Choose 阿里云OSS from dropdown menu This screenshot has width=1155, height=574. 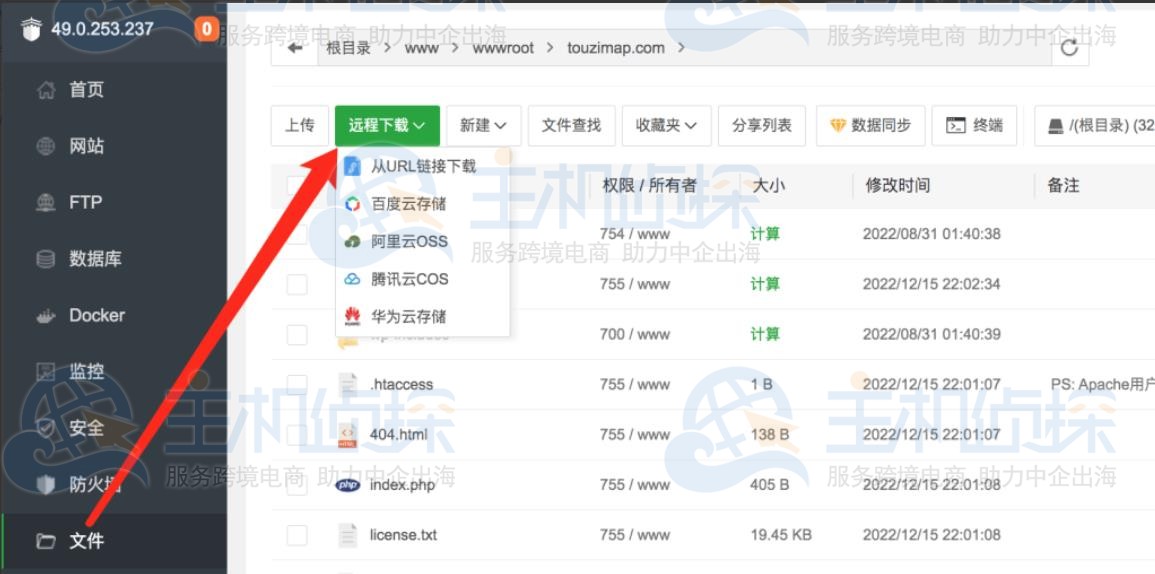[x=422, y=242]
